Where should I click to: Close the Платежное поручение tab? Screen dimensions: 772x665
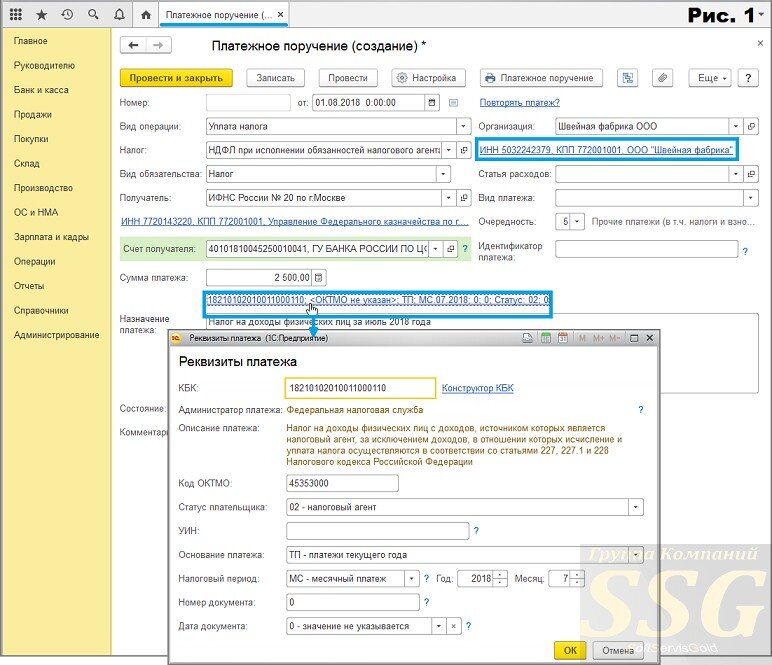(x=280, y=15)
